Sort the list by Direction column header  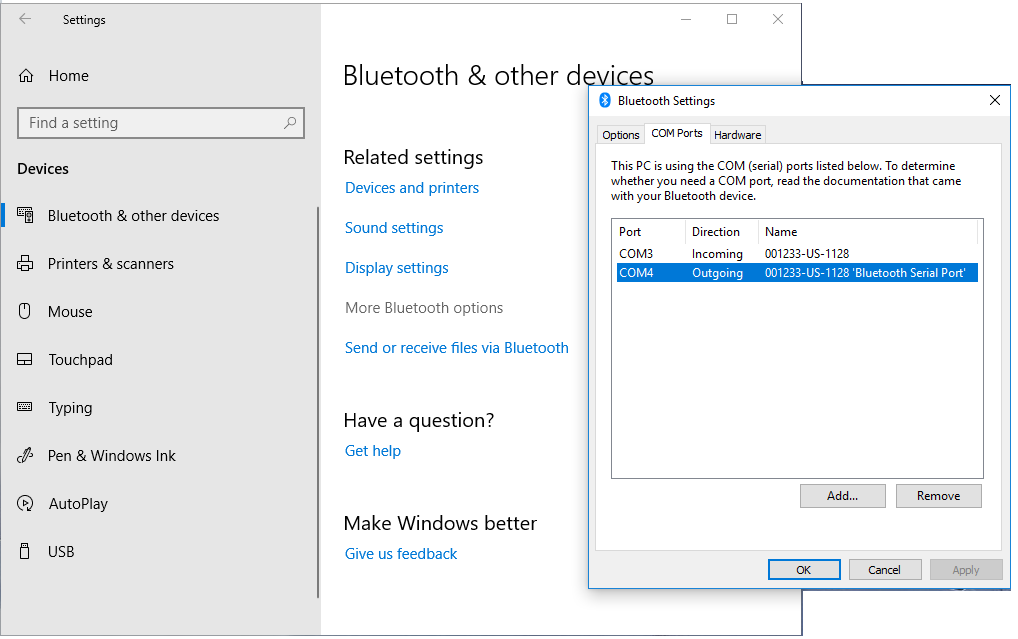716,232
